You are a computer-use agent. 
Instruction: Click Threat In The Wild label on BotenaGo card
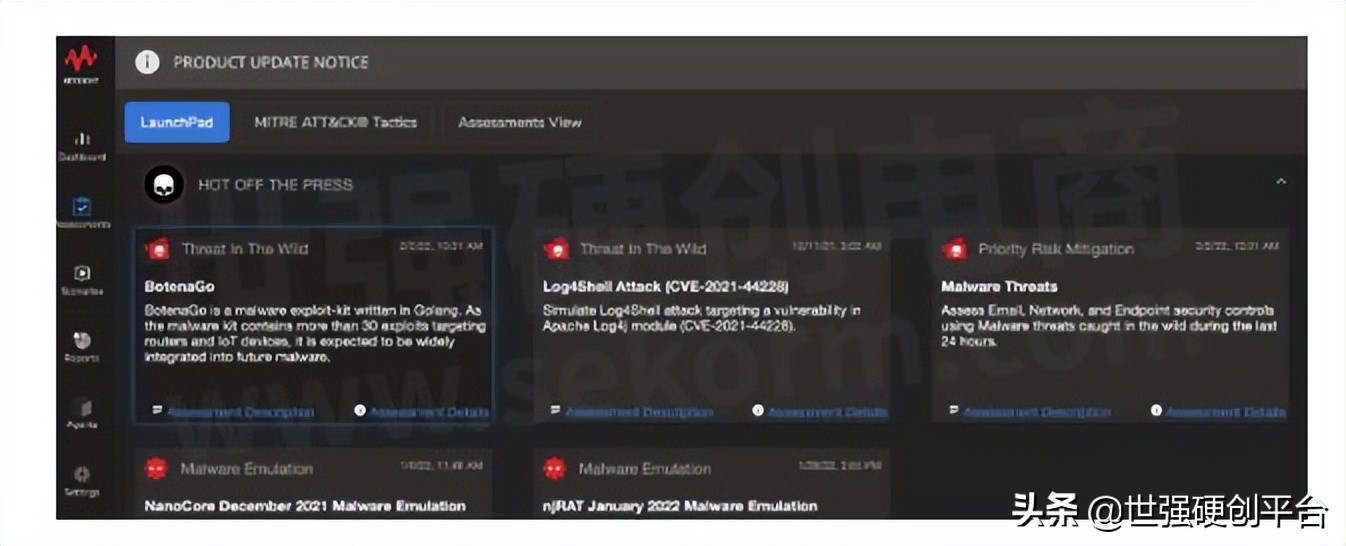245,249
